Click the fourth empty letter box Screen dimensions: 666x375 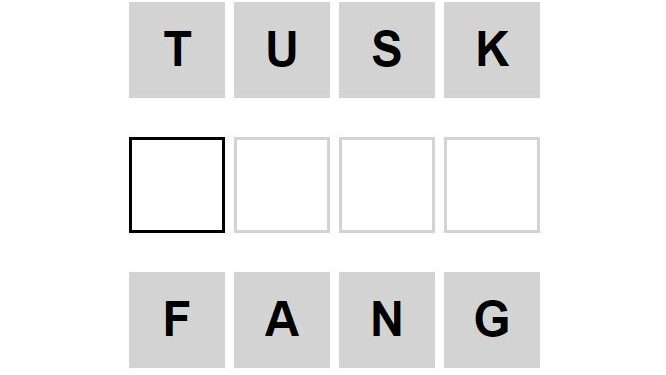tap(492, 185)
